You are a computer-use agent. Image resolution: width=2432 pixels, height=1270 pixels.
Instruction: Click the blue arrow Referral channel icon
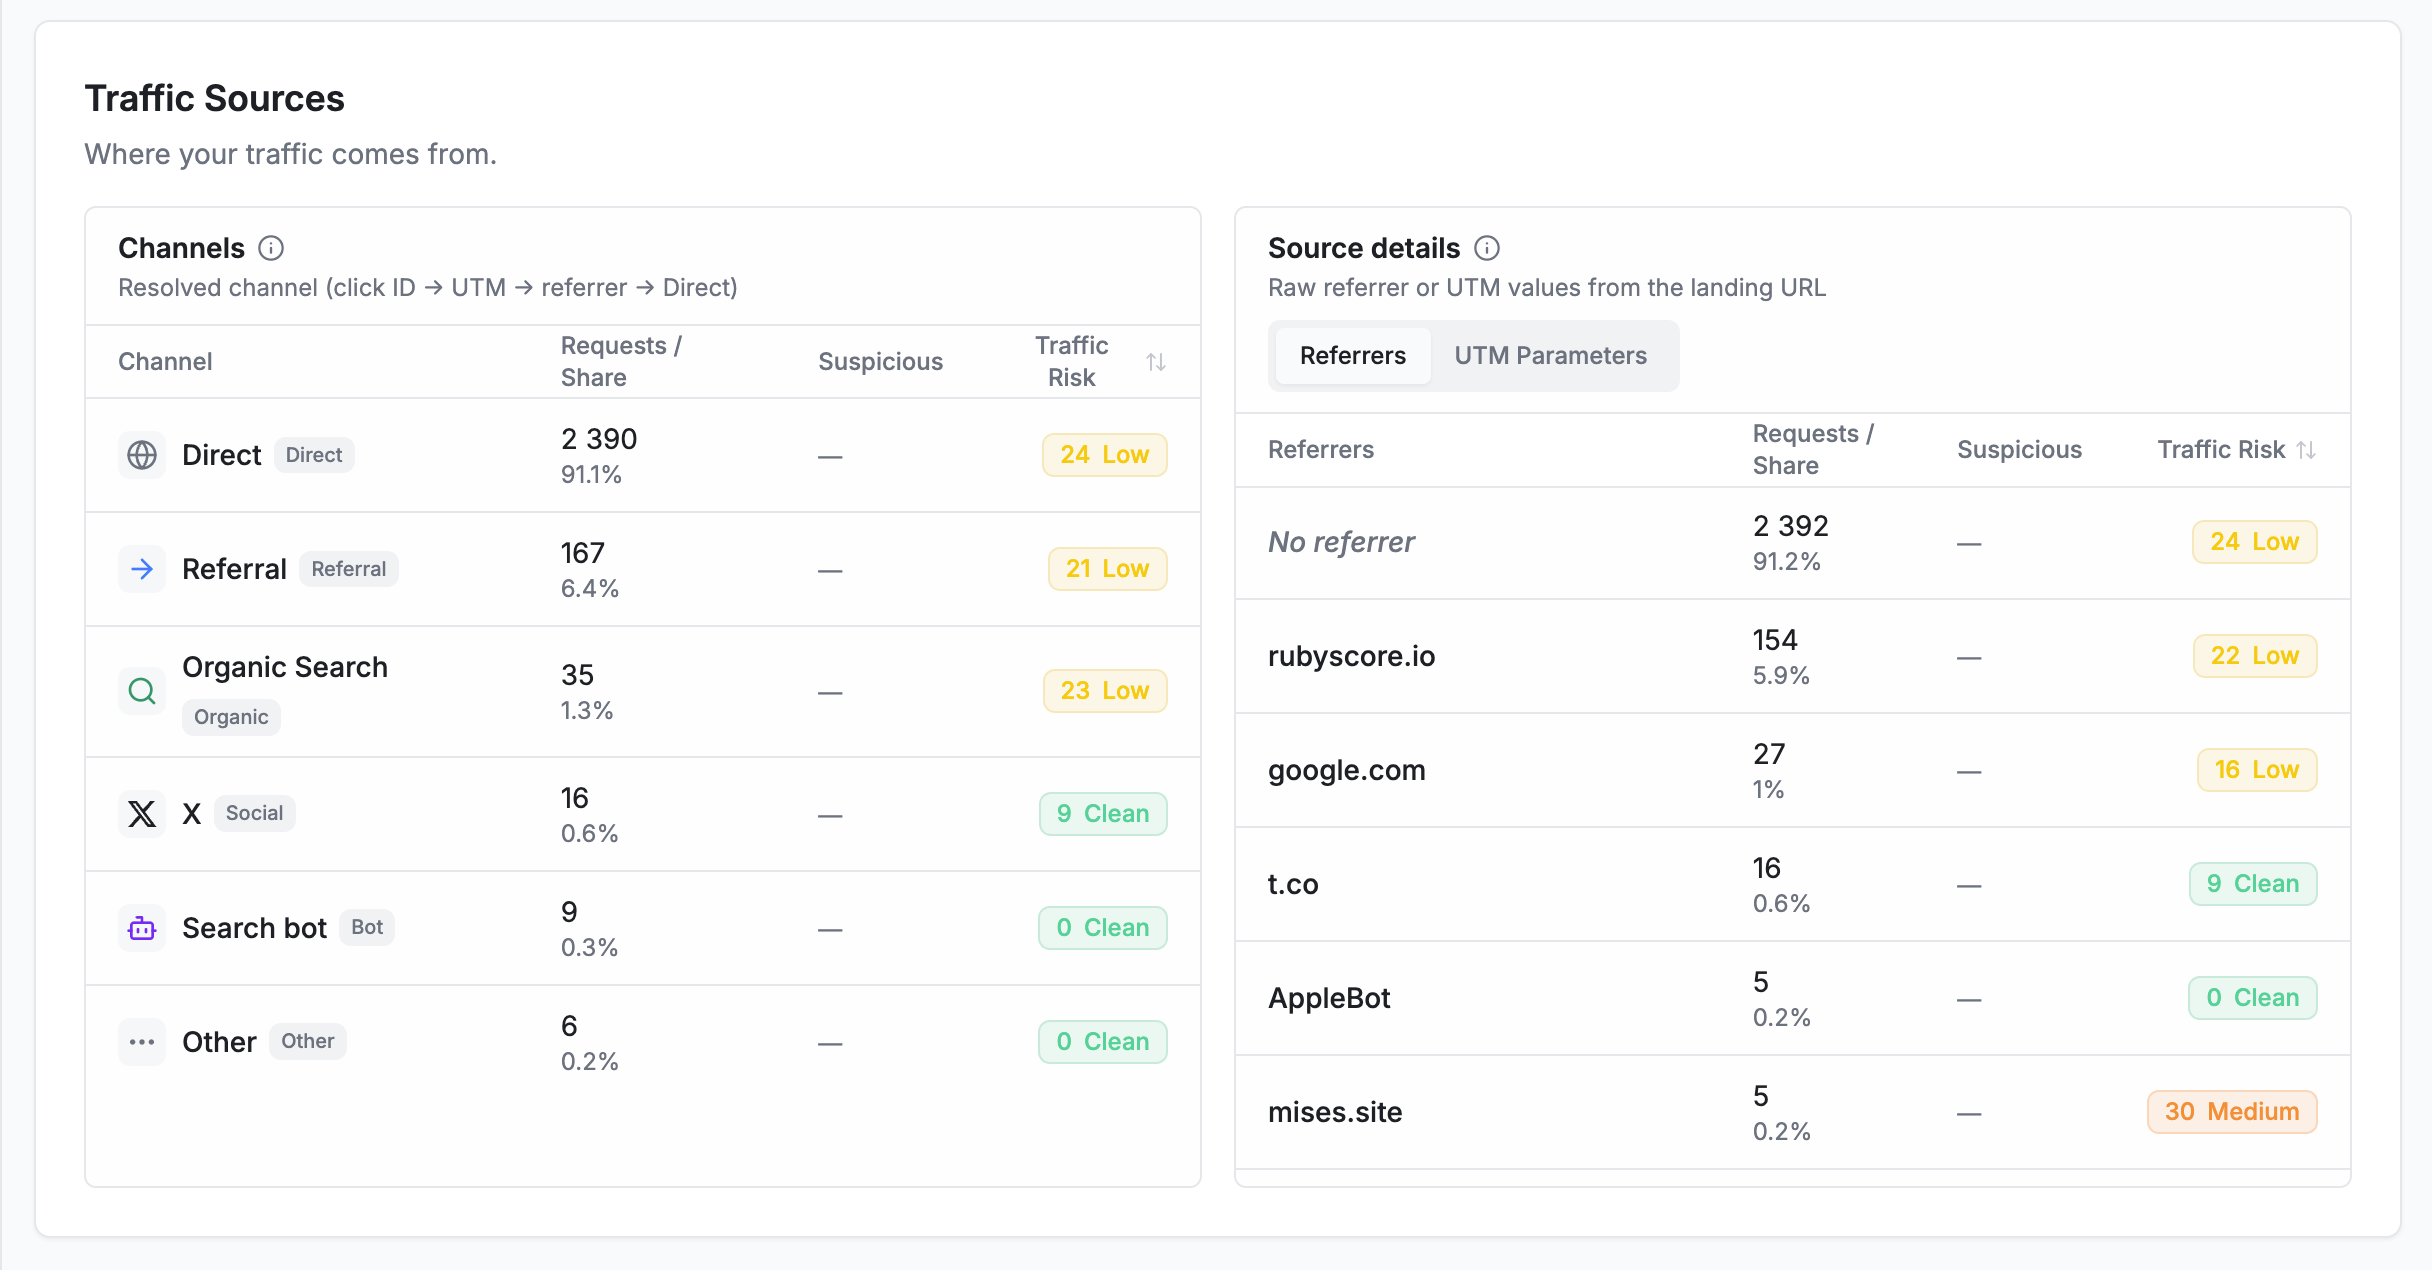coord(142,569)
